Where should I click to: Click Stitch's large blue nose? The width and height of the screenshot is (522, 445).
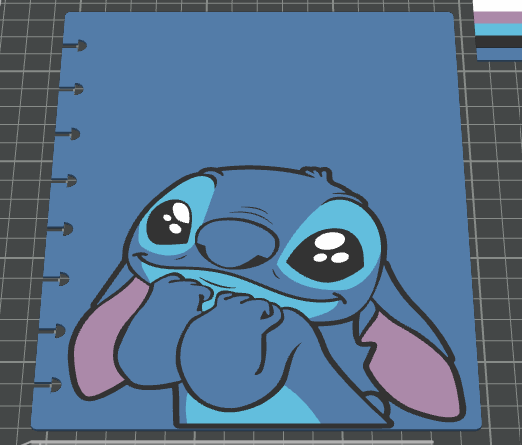(237, 243)
